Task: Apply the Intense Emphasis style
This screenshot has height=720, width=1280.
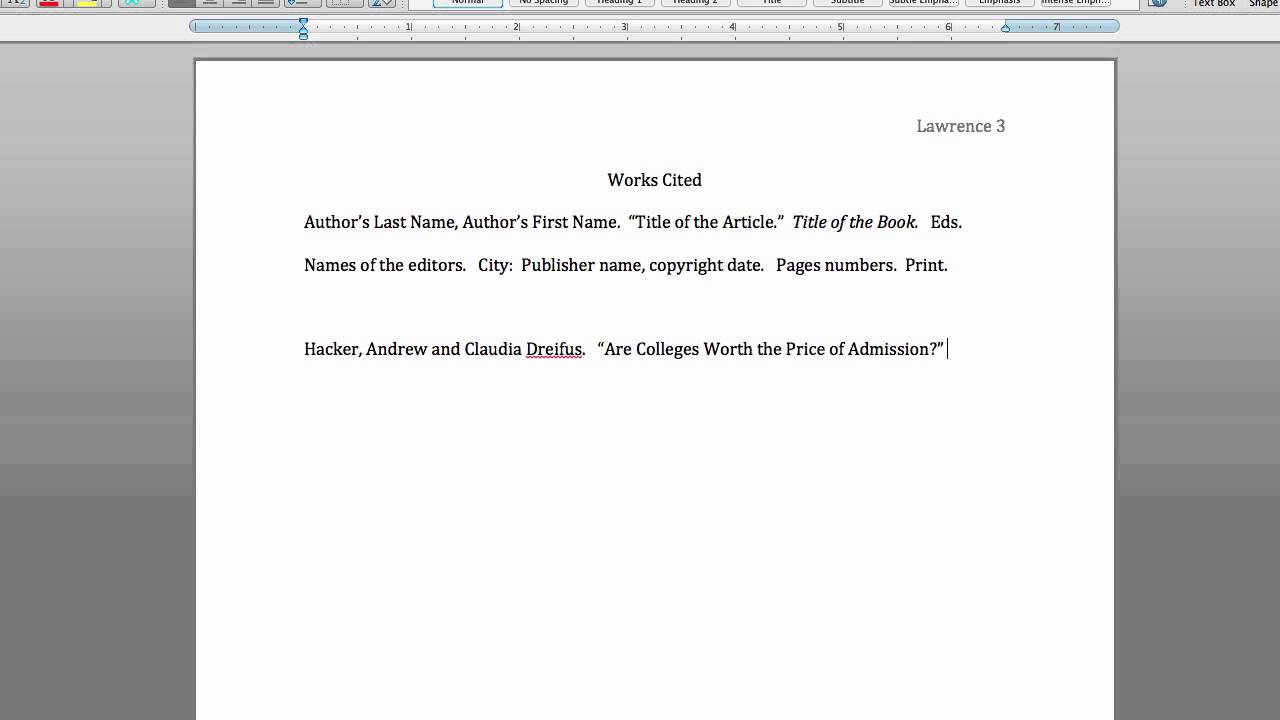Action: [1076, 3]
